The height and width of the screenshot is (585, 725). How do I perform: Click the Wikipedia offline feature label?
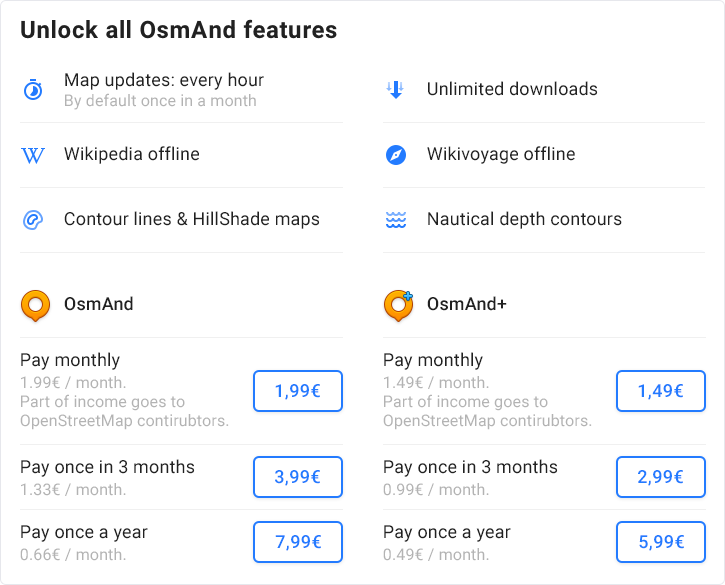pyautogui.click(x=132, y=154)
